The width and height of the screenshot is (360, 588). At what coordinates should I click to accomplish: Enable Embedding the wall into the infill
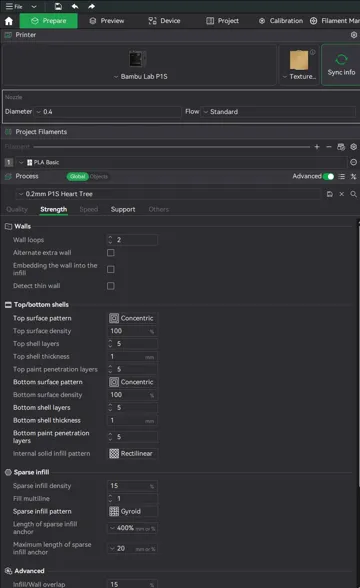[x=111, y=269]
